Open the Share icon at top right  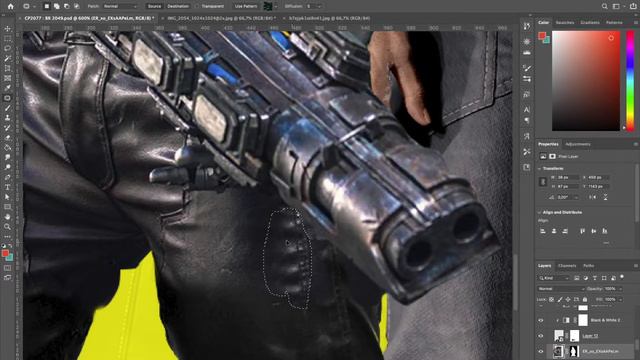coord(633,6)
